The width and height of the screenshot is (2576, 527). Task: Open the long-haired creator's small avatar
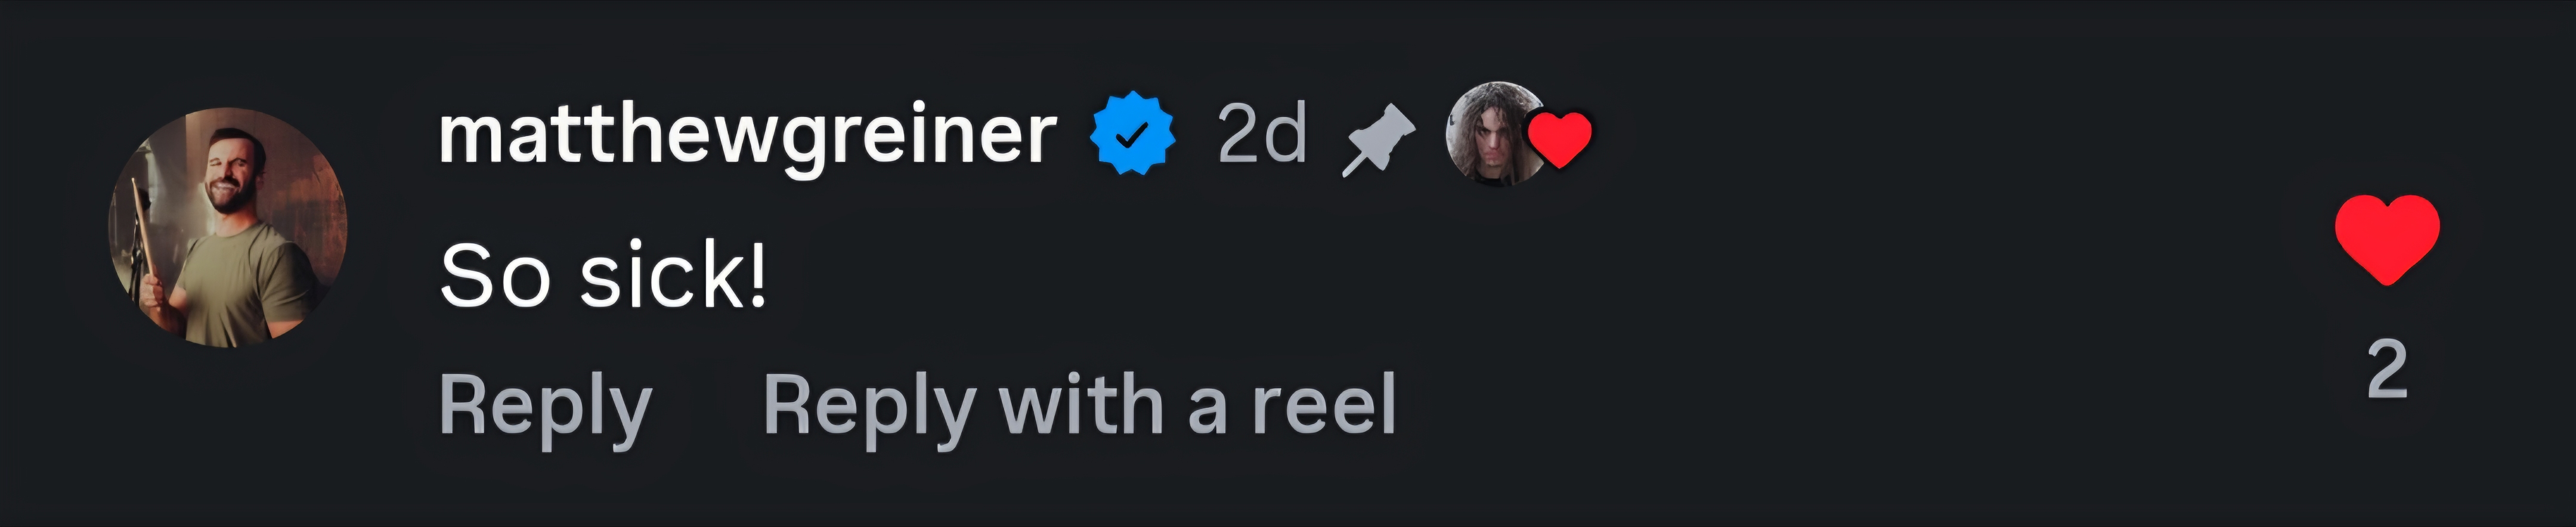point(1494,133)
